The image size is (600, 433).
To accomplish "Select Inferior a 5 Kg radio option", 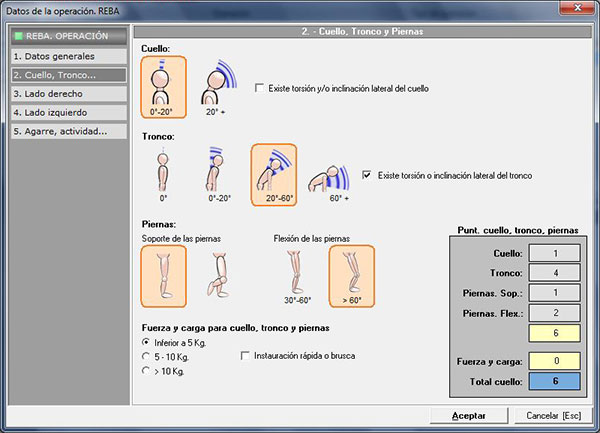I will (146, 342).
